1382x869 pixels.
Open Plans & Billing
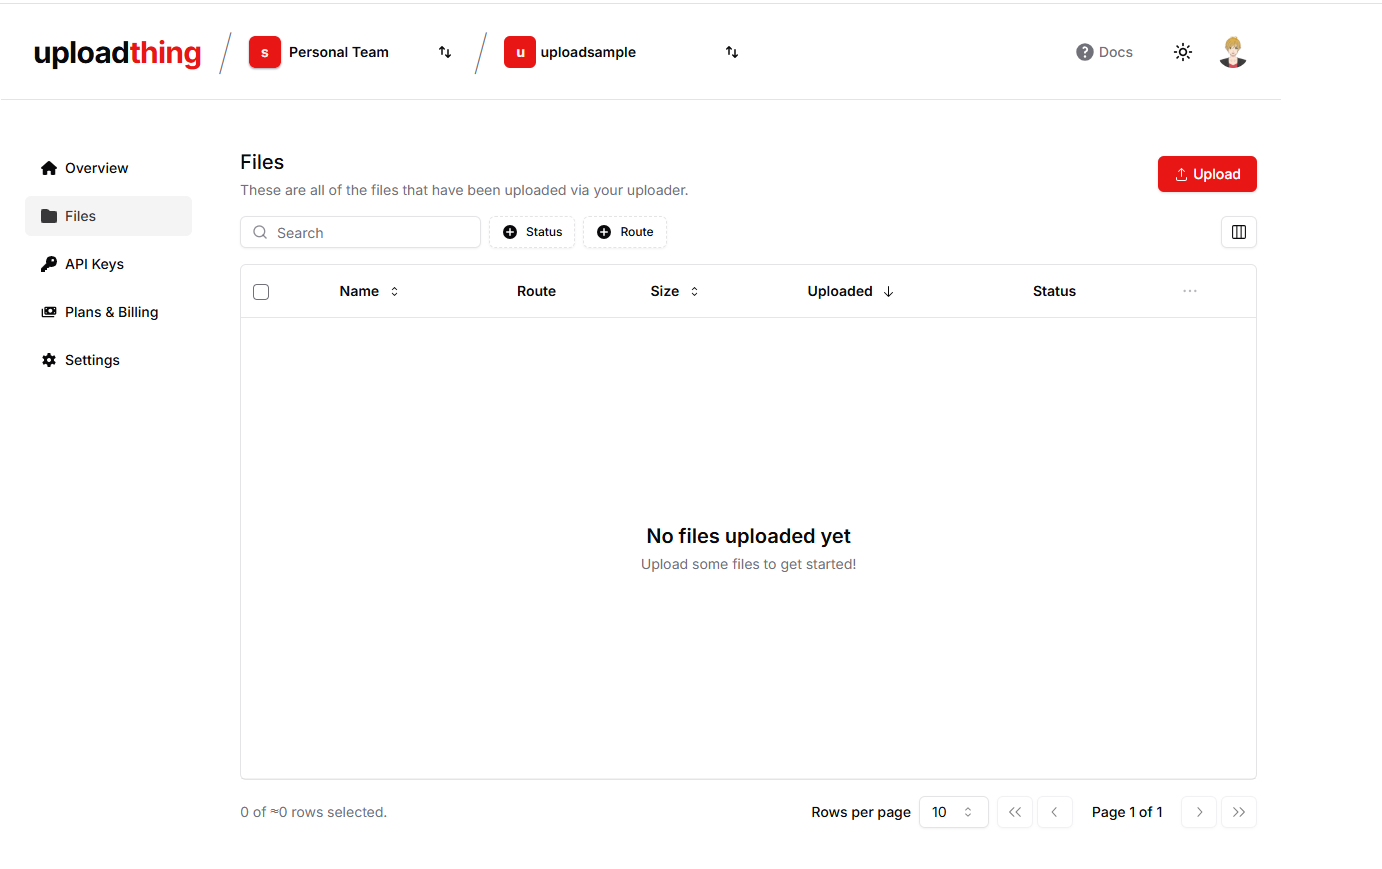[108, 312]
